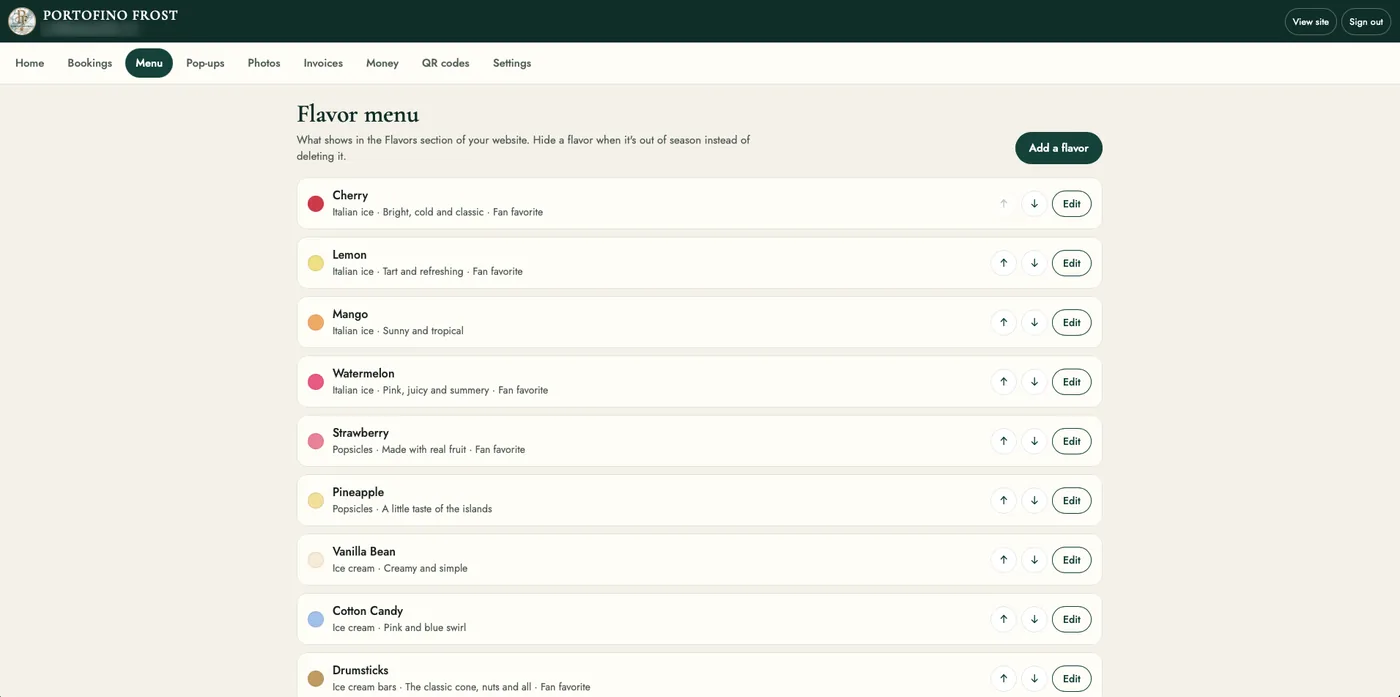Edit the Cotton Candy flavor
The image size is (1400, 697).
pos(1071,619)
